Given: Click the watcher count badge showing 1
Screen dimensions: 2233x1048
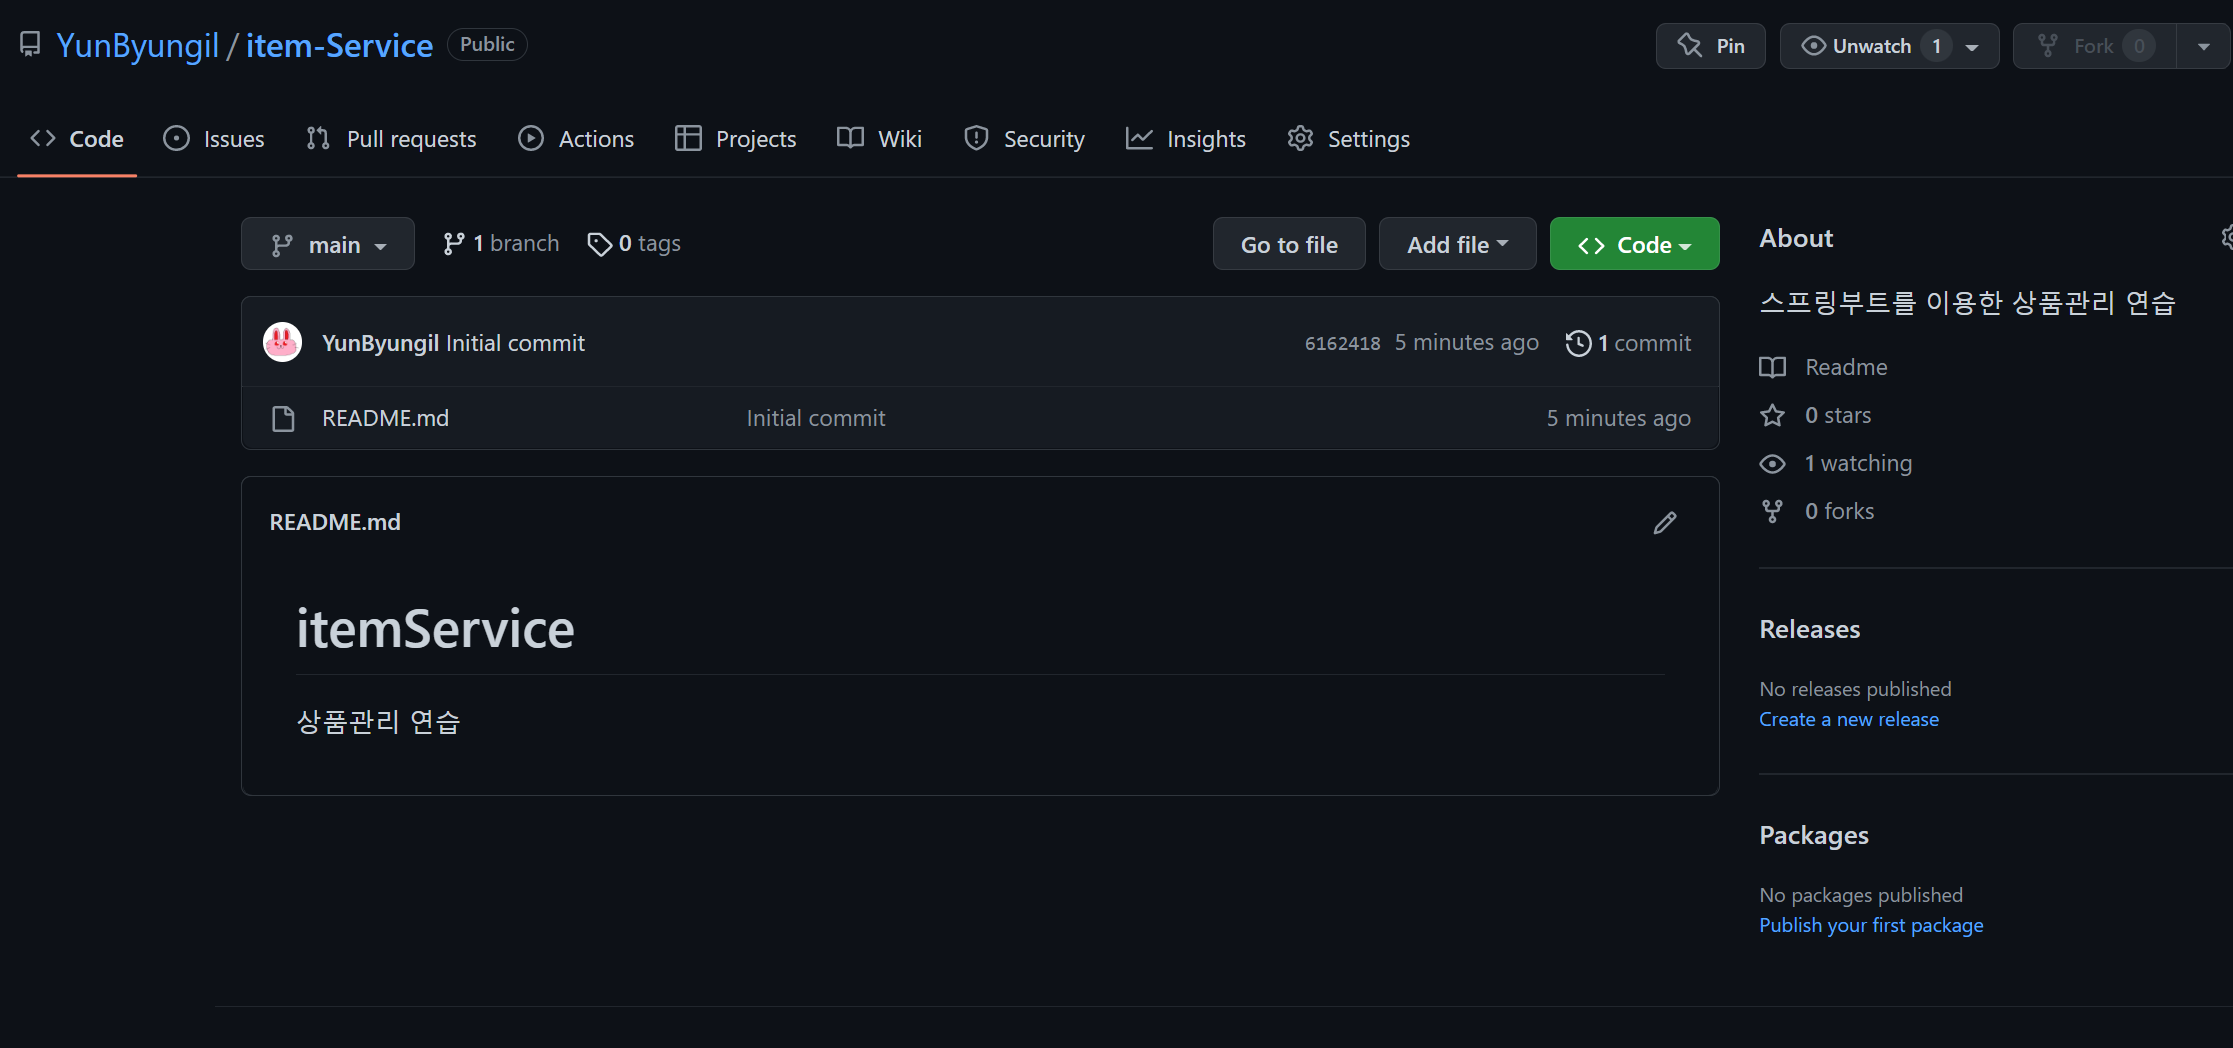Looking at the screenshot, I should click(1936, 46).
